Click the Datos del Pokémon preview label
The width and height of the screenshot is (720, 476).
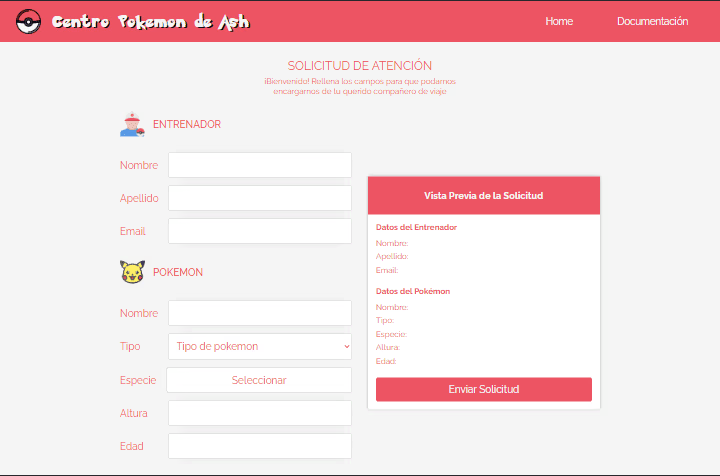pyautogui.click(x=413, y=291)
